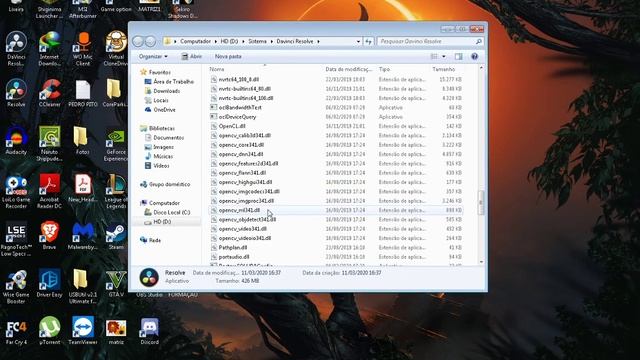Screen dimensions: 640x360
Task: Open the Naruto Shippuden game shortcut
Action: 49,144
